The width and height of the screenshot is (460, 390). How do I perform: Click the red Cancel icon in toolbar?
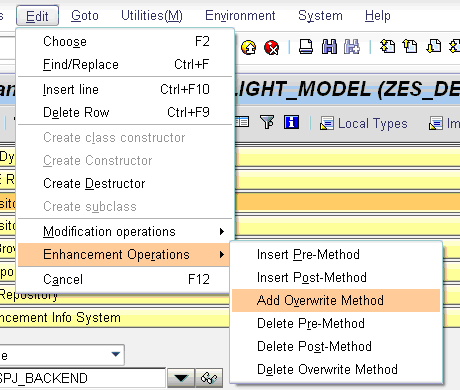[x=271, y=47]
